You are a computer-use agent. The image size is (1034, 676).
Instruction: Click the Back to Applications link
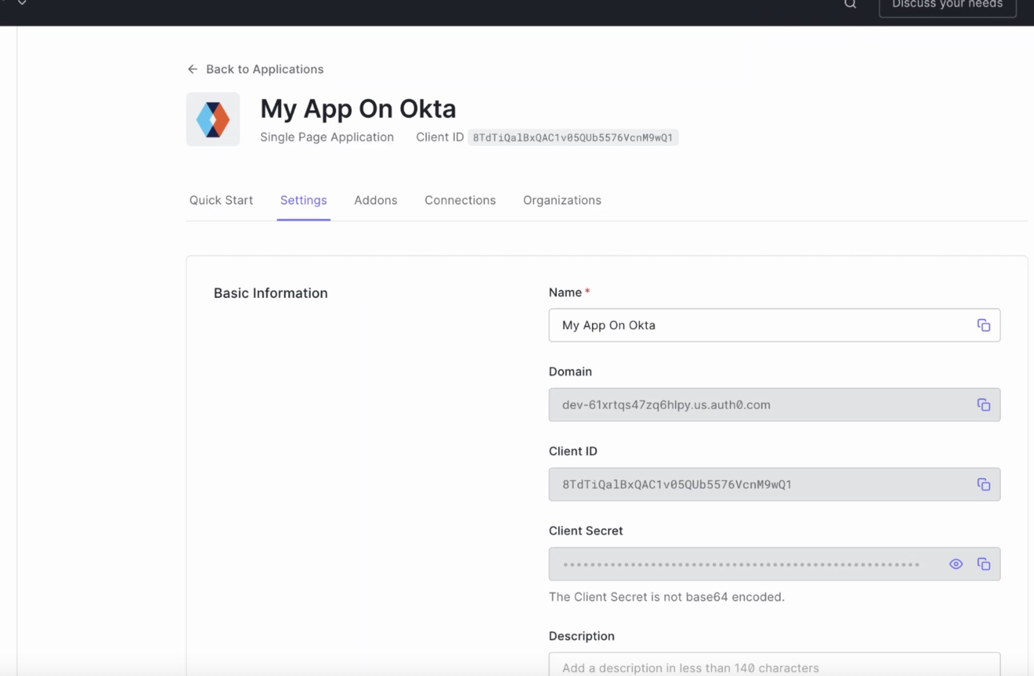264,69
